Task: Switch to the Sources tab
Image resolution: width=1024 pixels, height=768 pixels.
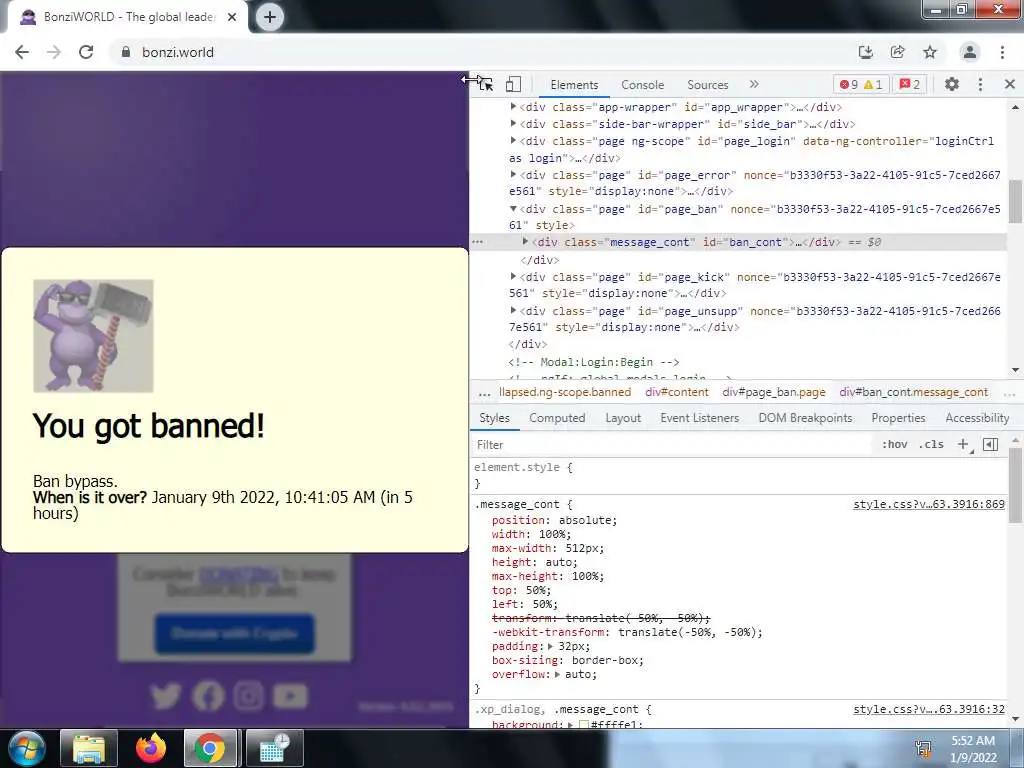Action: (x=707, y=85)
